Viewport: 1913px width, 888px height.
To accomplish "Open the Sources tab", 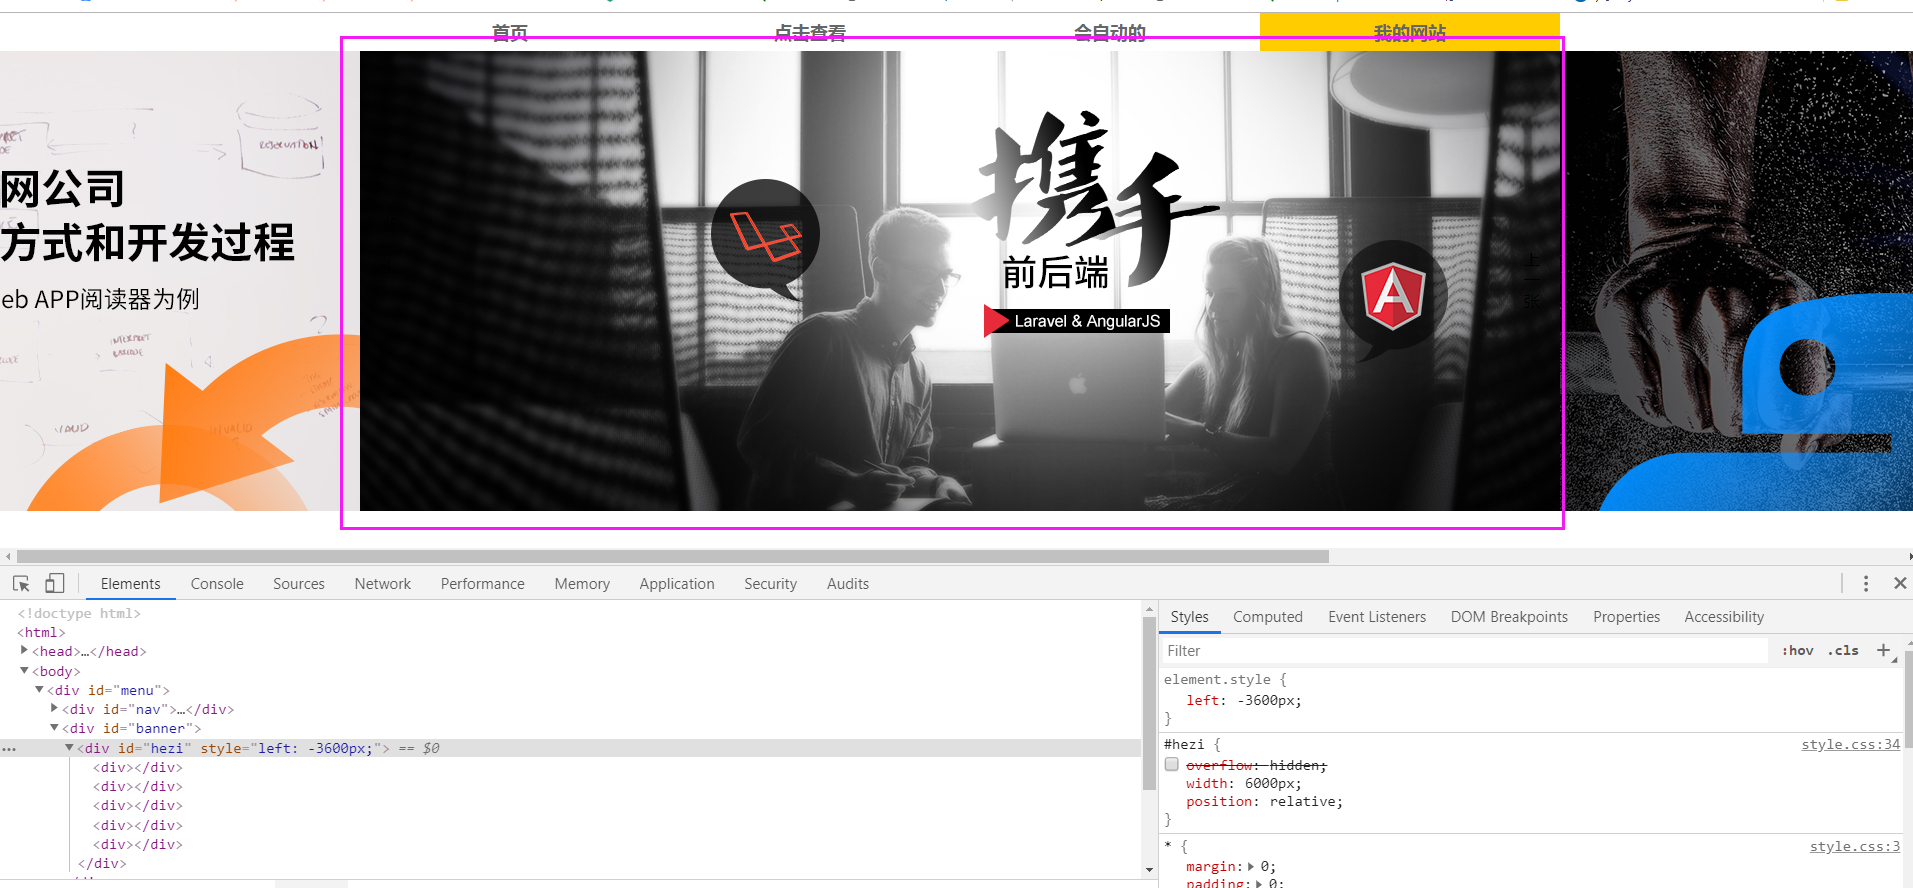I will click(299, 584).
